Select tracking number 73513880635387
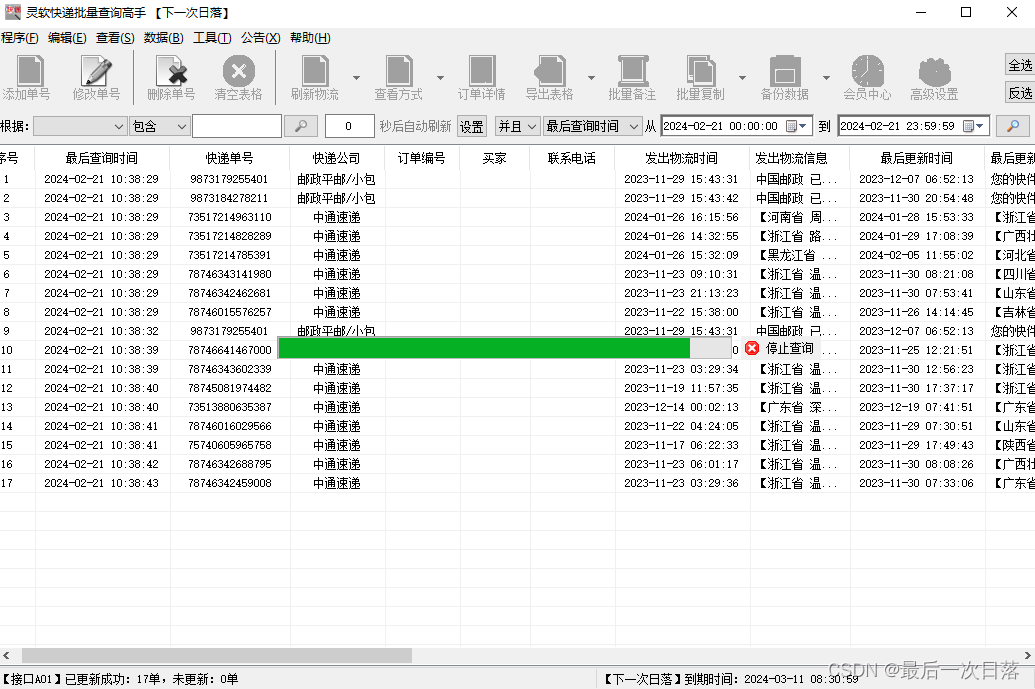This screenshot has height=689, width=1035. [230, 407]
